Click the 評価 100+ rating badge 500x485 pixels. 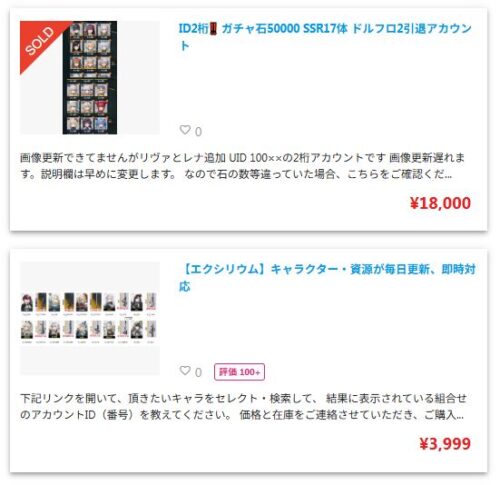tap(239, 372)
